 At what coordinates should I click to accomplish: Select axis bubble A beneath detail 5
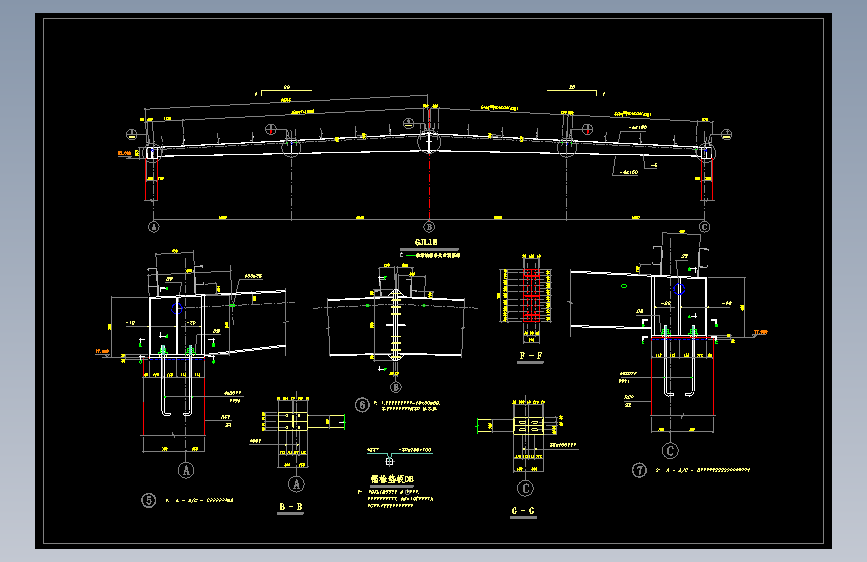click(x=186, y=470)
